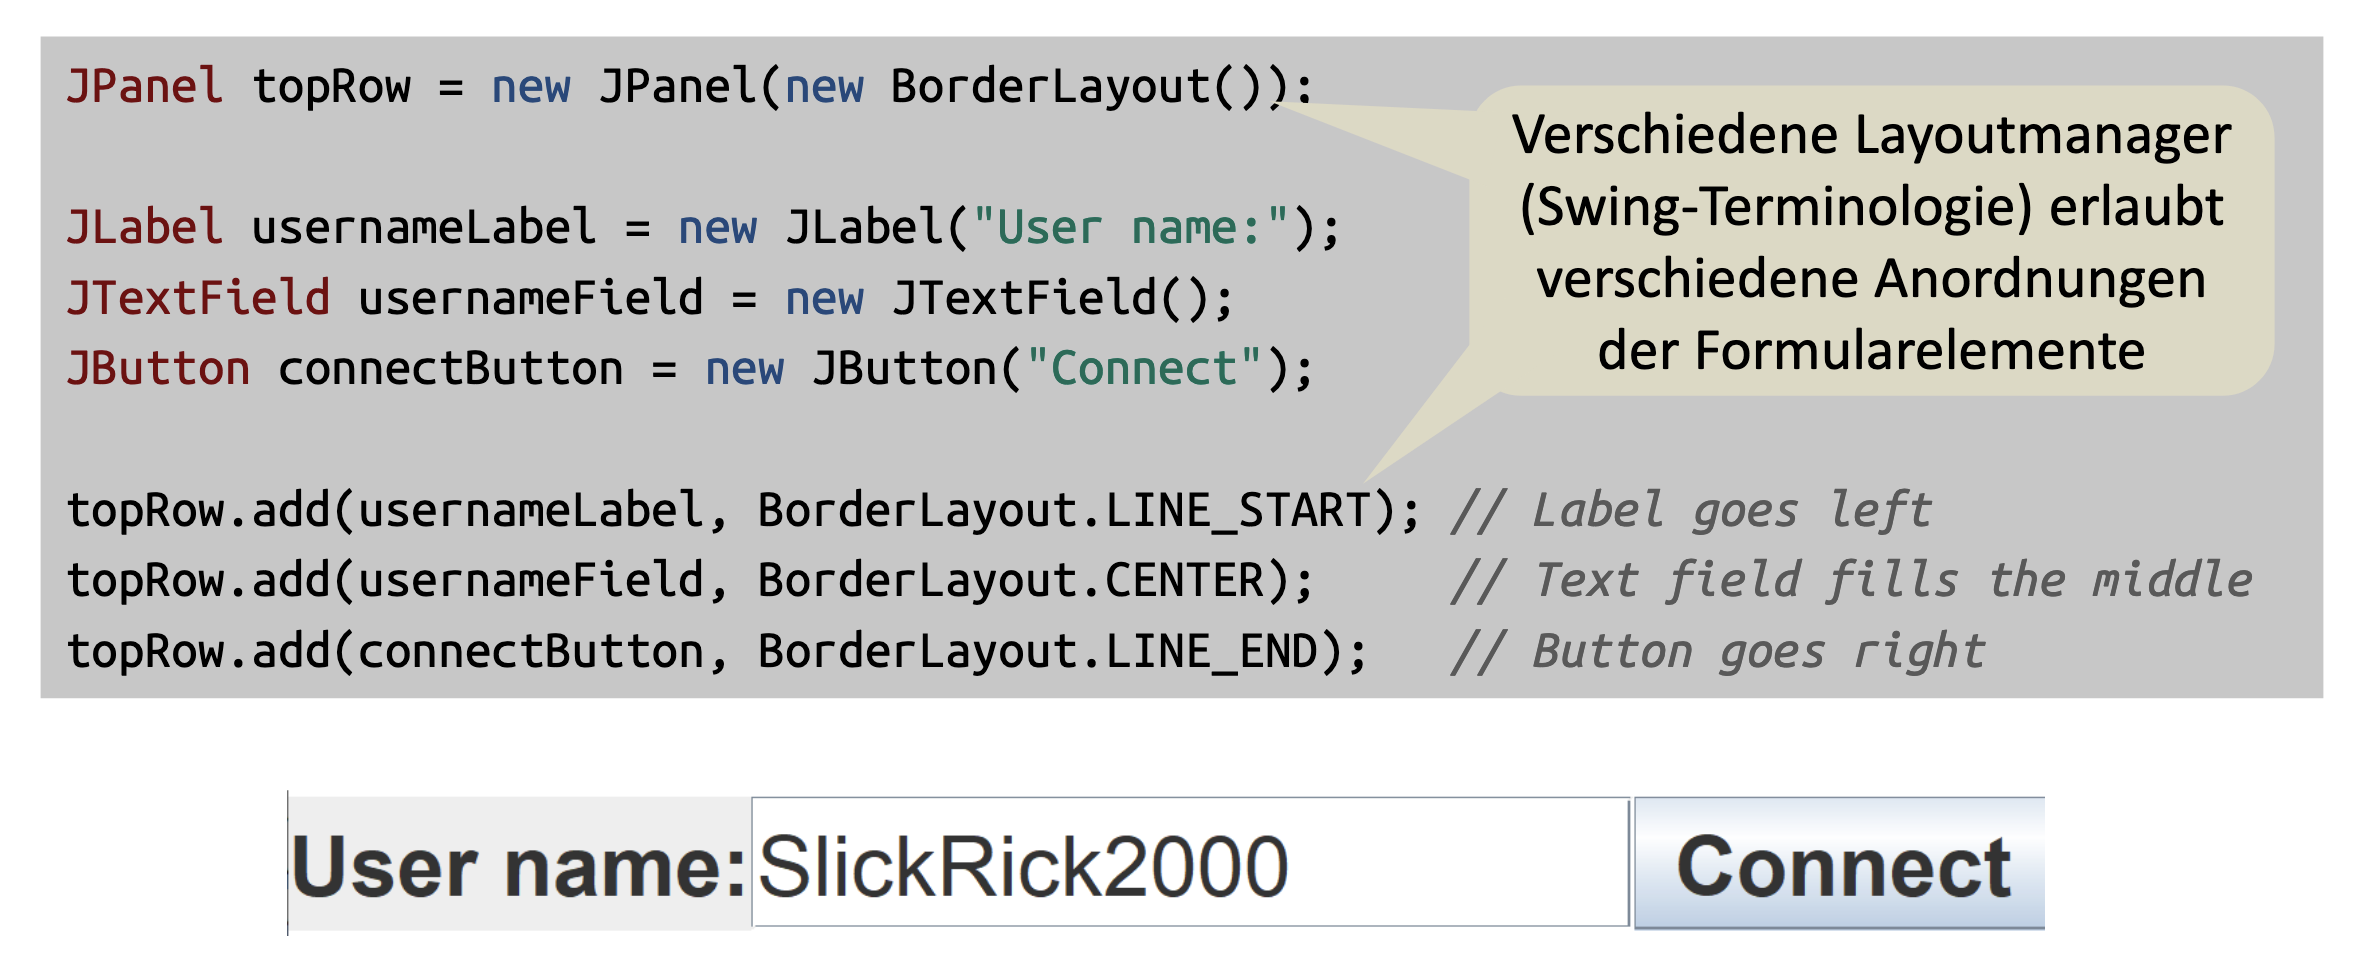Click the red JLabel type keyword
Viewport: 2354px width, 970px height.
click(x=145, y=228)
